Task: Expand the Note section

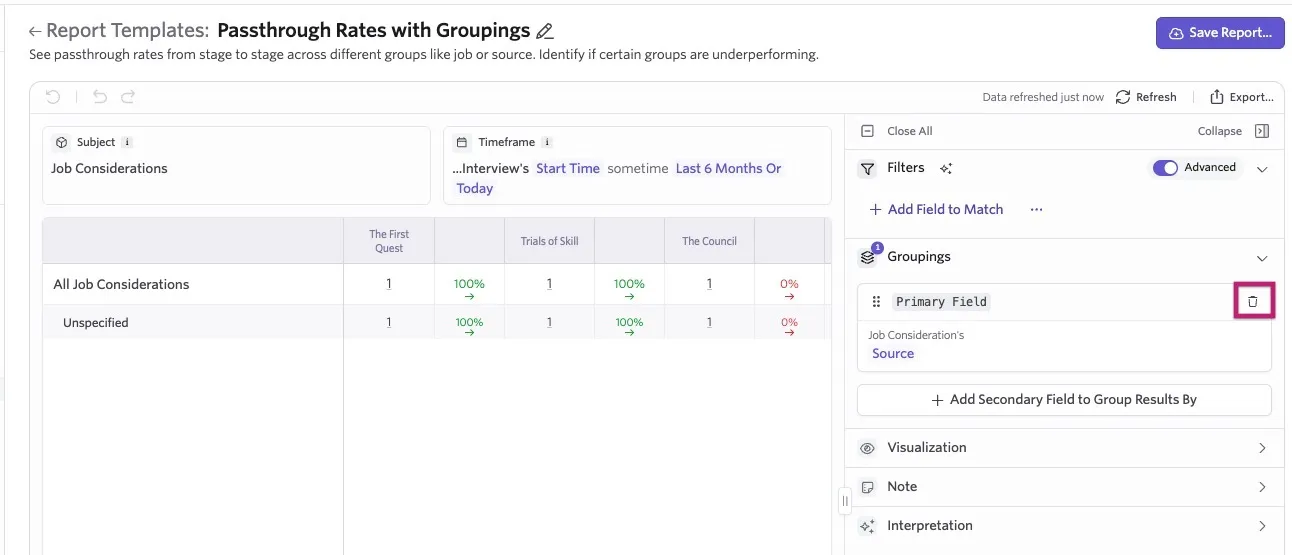Action: point(1064,487)
